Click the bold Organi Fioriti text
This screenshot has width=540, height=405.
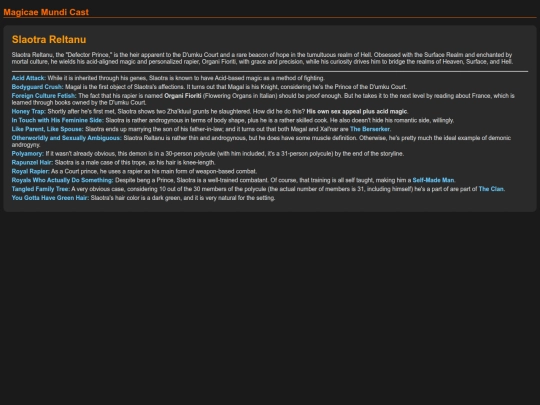(183, 96)
